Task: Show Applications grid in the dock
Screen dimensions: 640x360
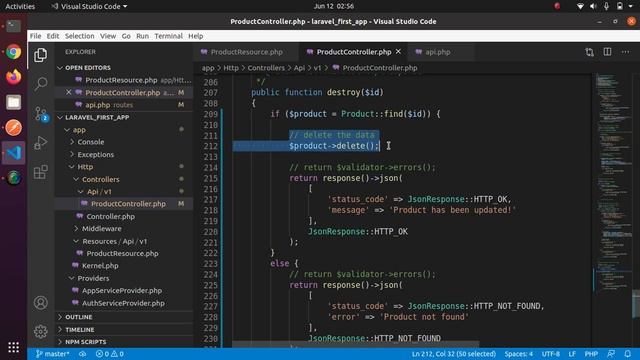Action: point(13,347)
